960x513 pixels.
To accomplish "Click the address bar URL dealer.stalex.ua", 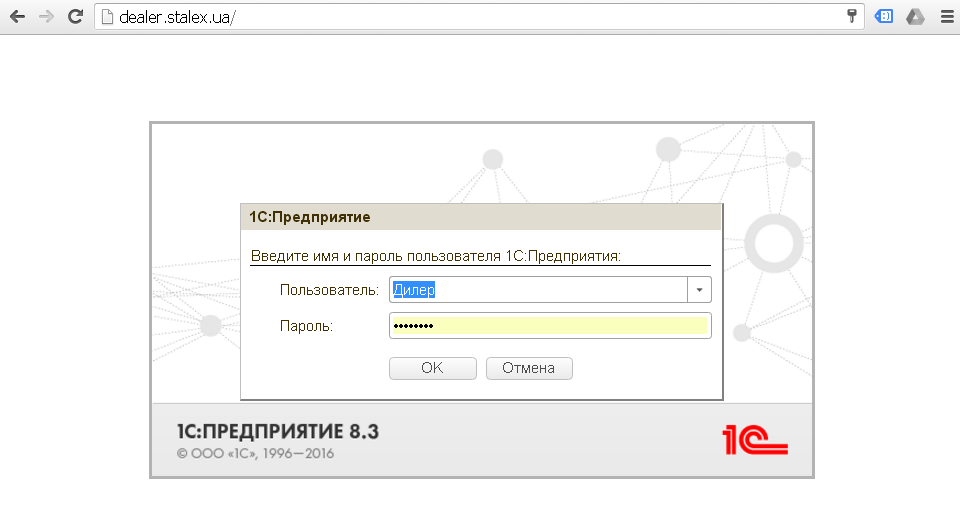I will (177, 17).
